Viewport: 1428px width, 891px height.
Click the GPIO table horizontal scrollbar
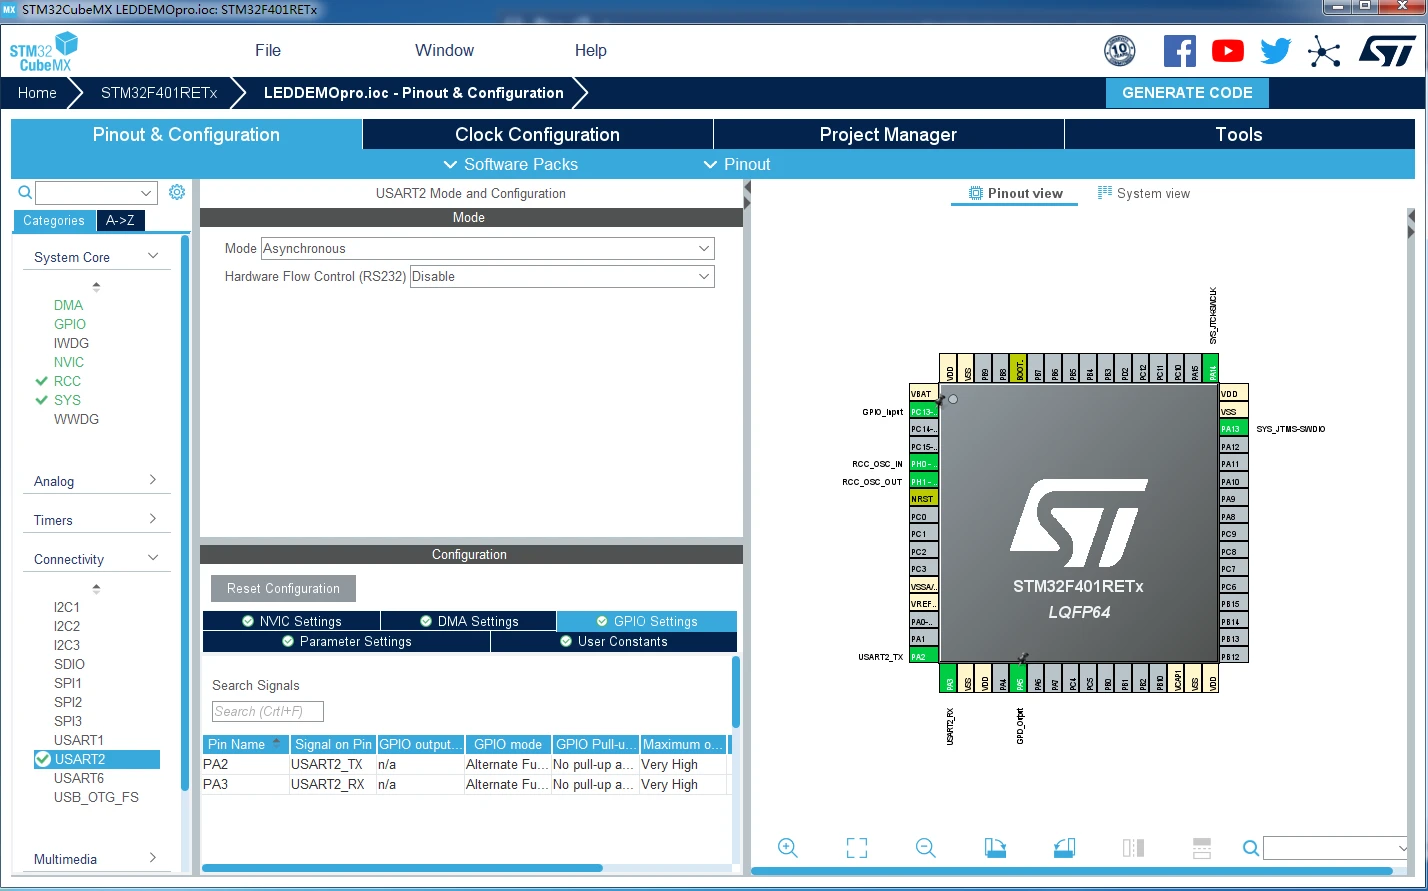(402, 868)
